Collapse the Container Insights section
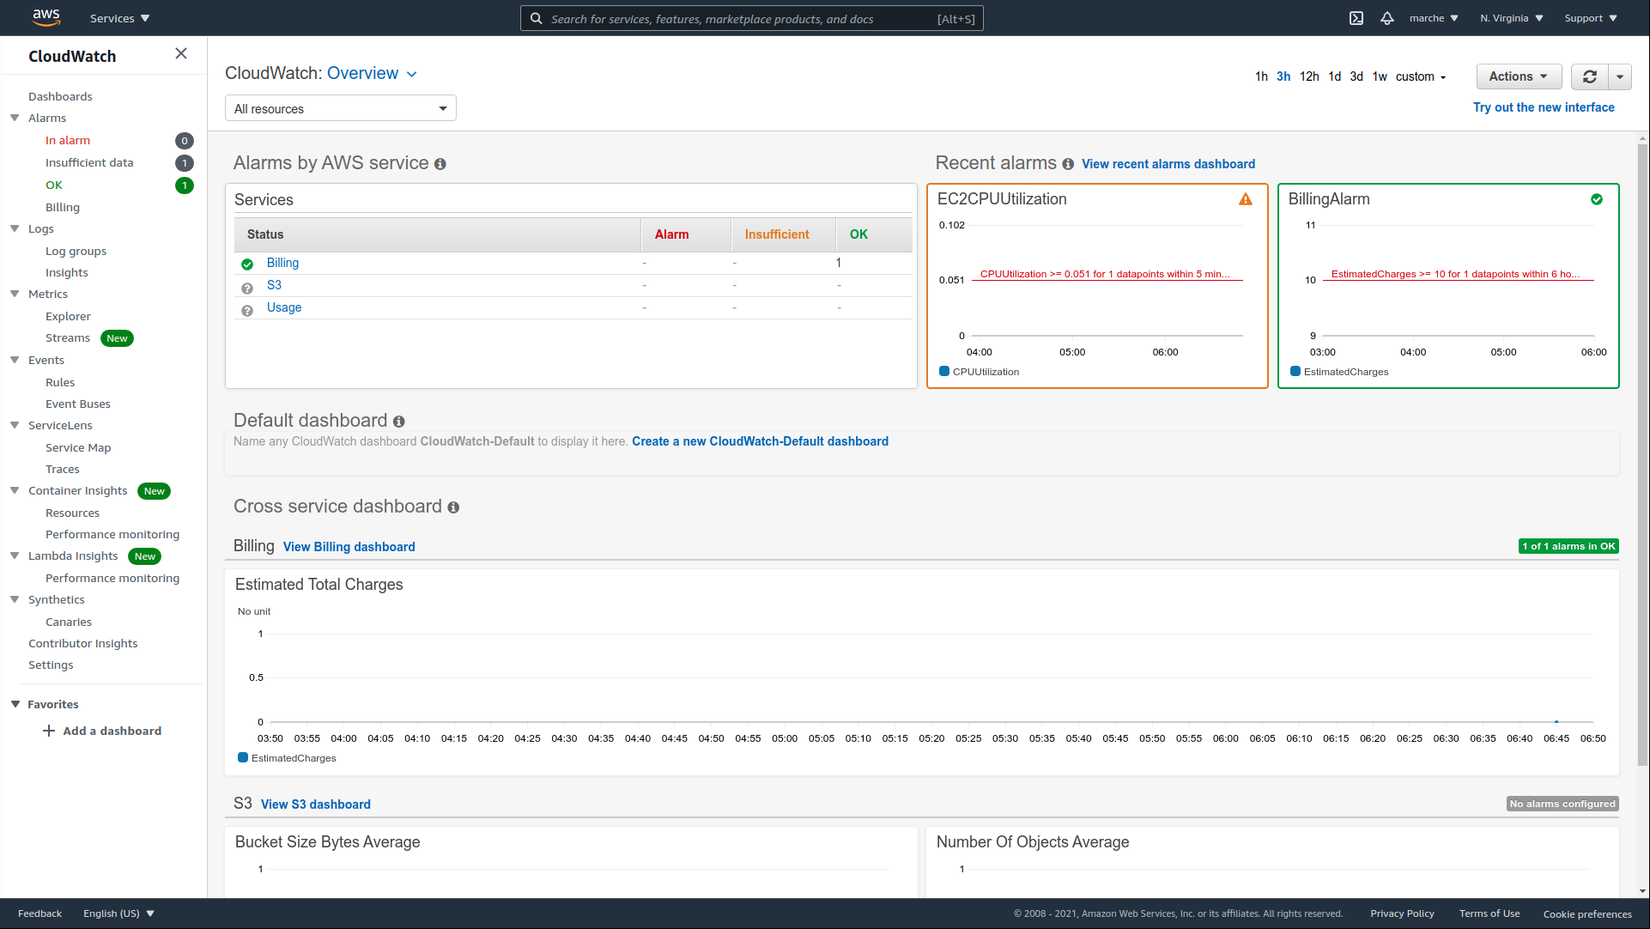1650x929 pixels. pyautogui.click(x=15, y=491)
